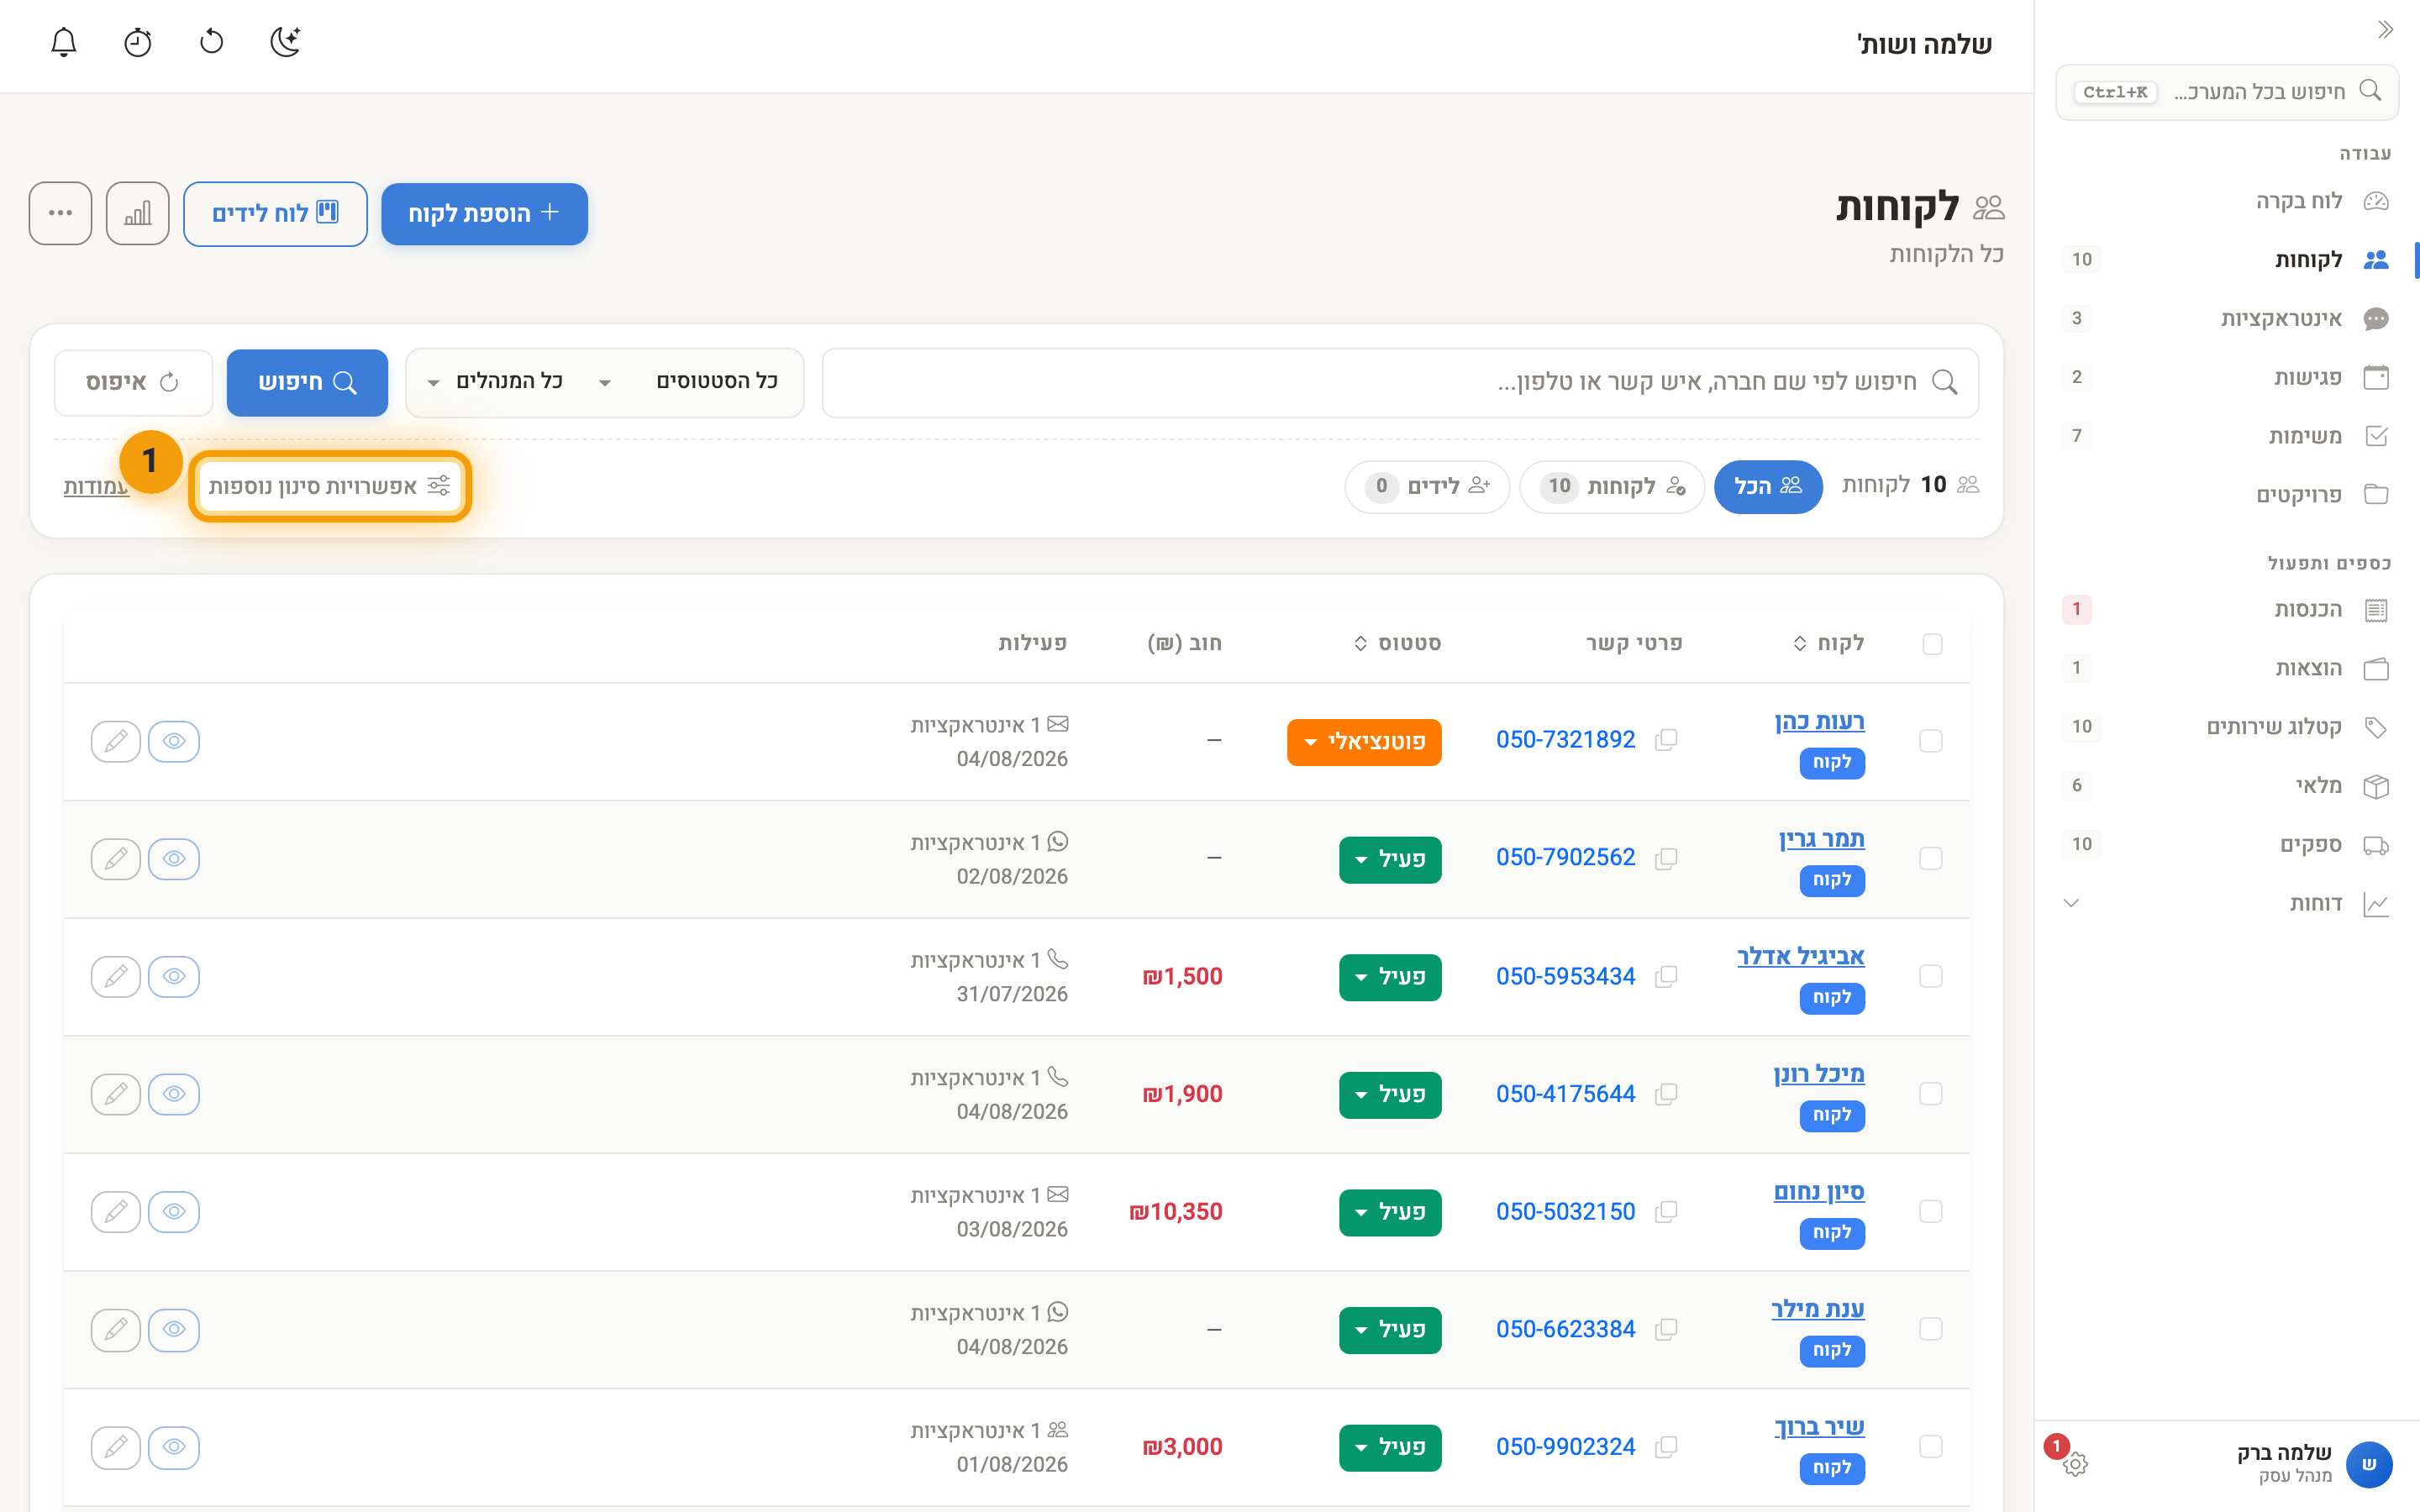Collapse sidebar with double chevron icon
This screenshot has width=2420, height=1512.
pyautogui.click(x=2385, y=30)
